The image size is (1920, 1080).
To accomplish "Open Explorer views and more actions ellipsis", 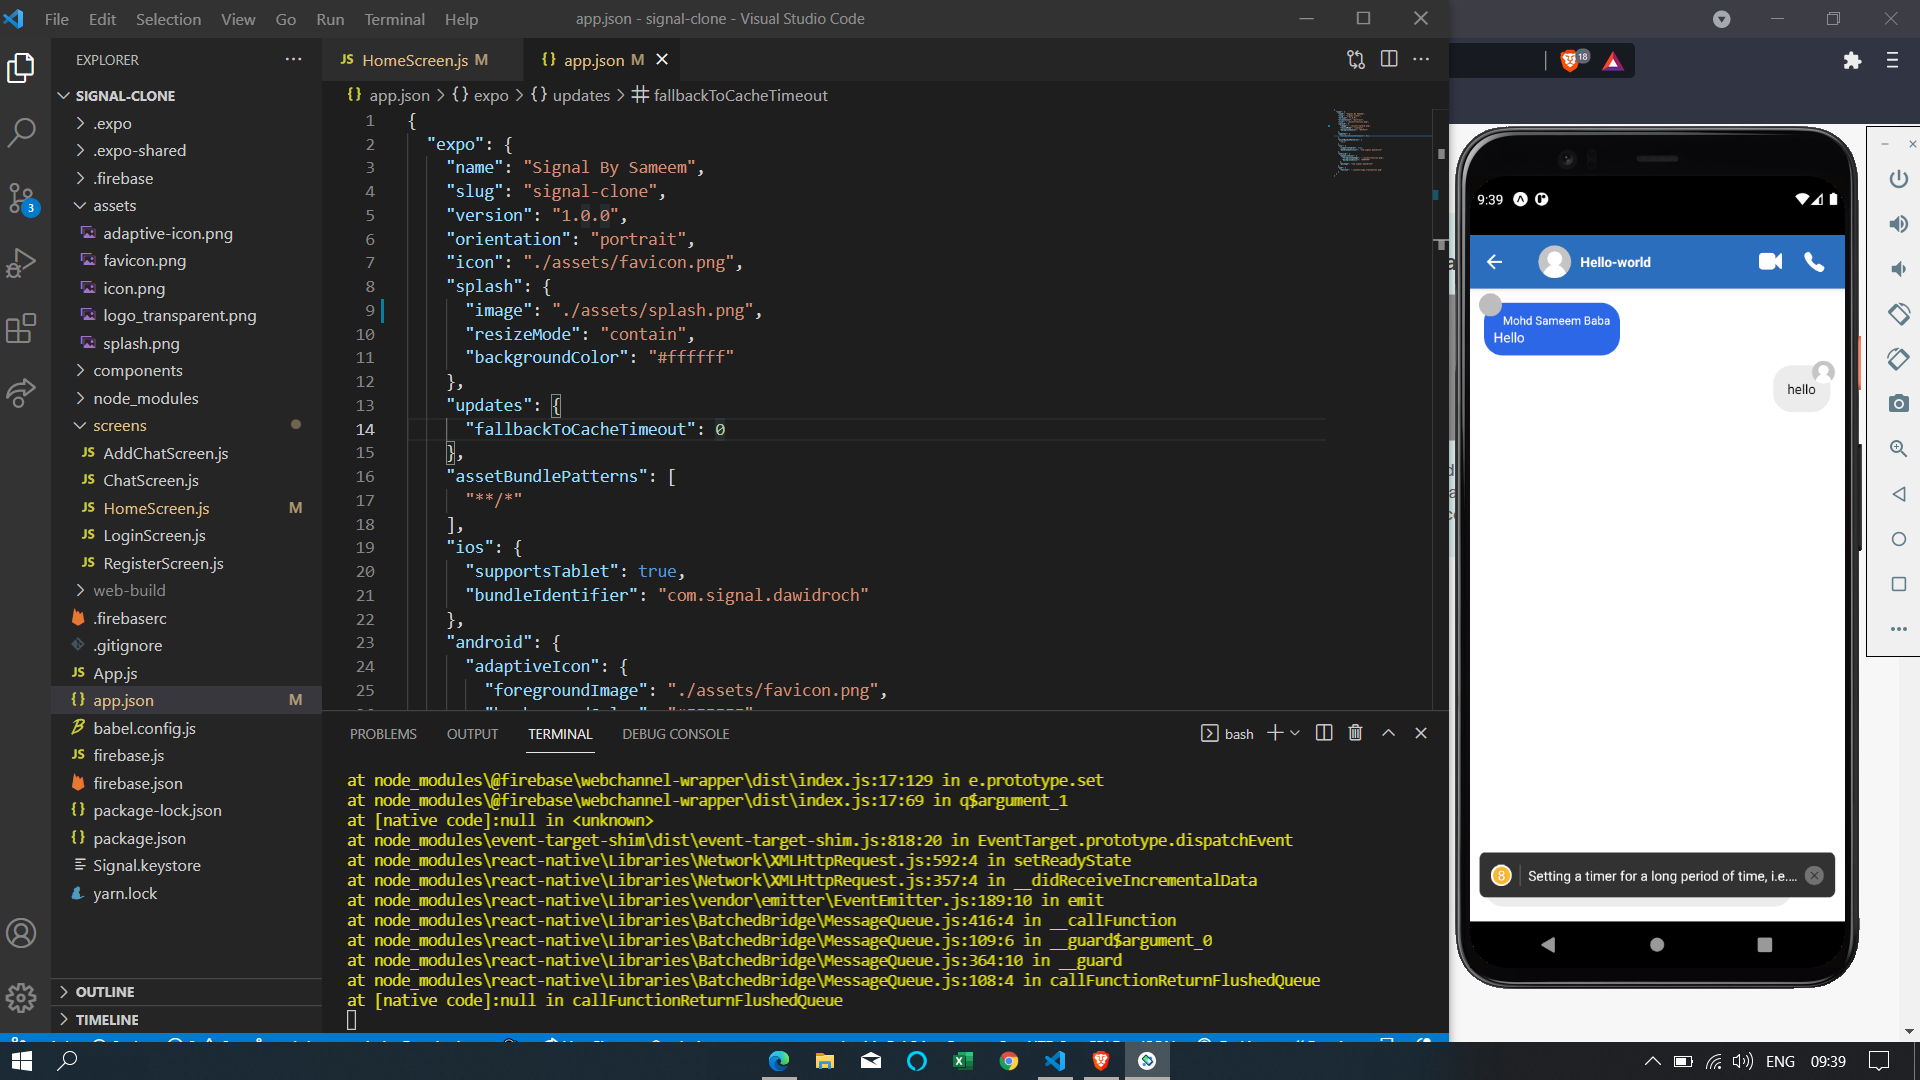I will pyautogui.click(x=293, y=60).
